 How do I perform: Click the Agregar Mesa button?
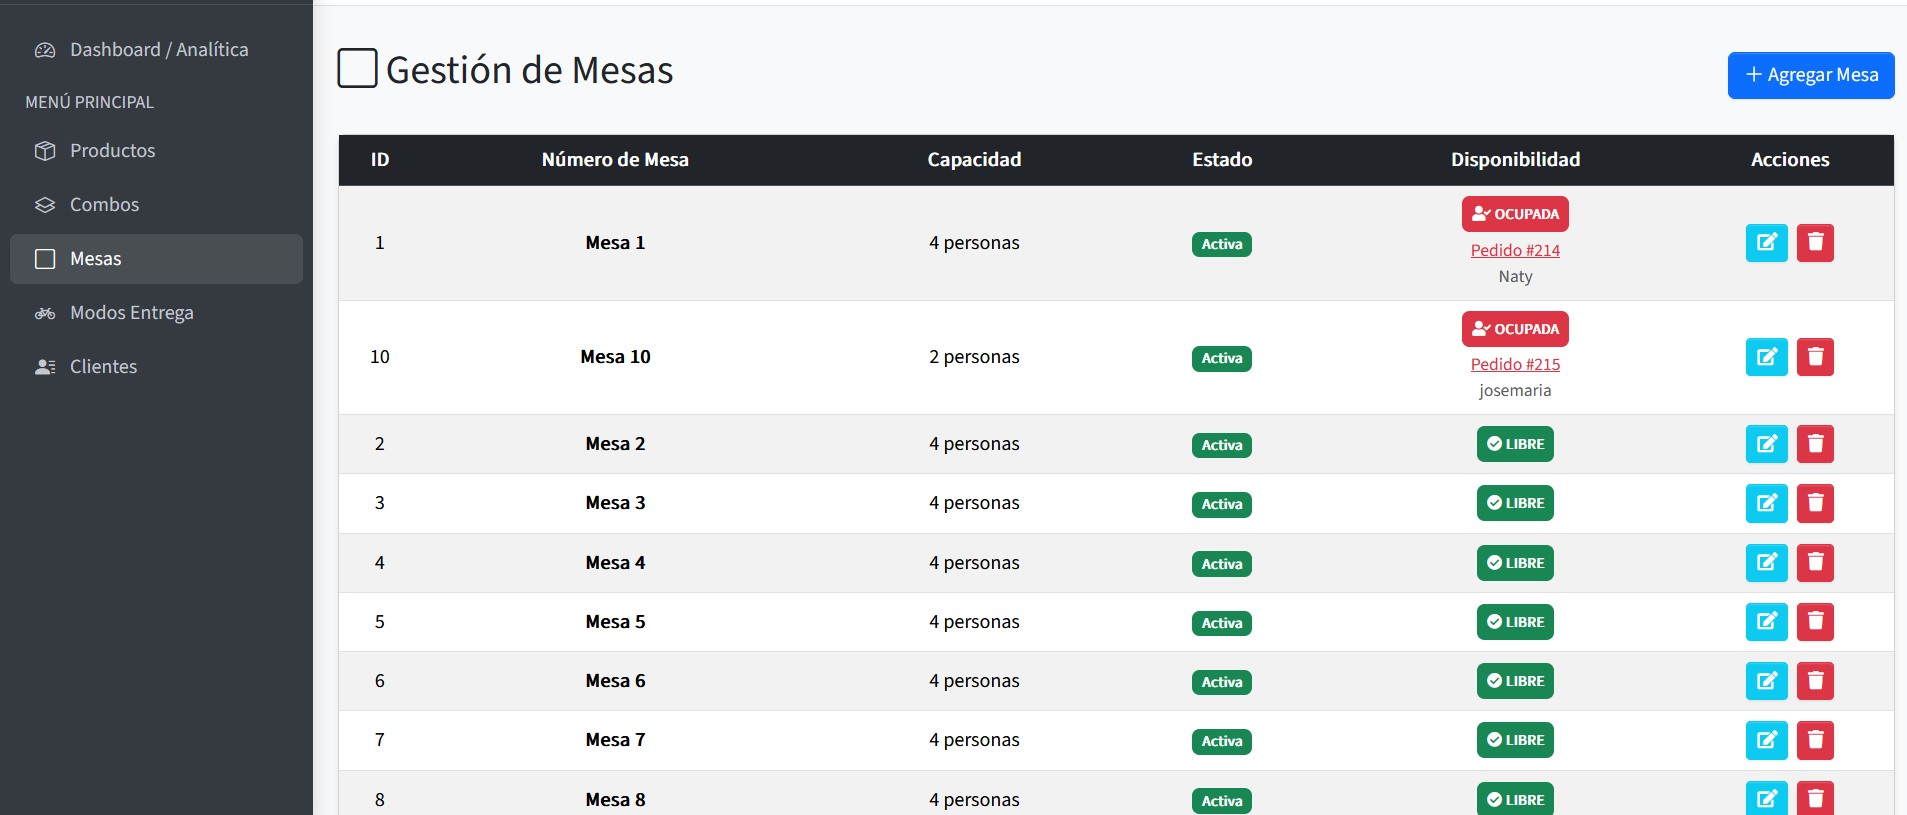1811,75
